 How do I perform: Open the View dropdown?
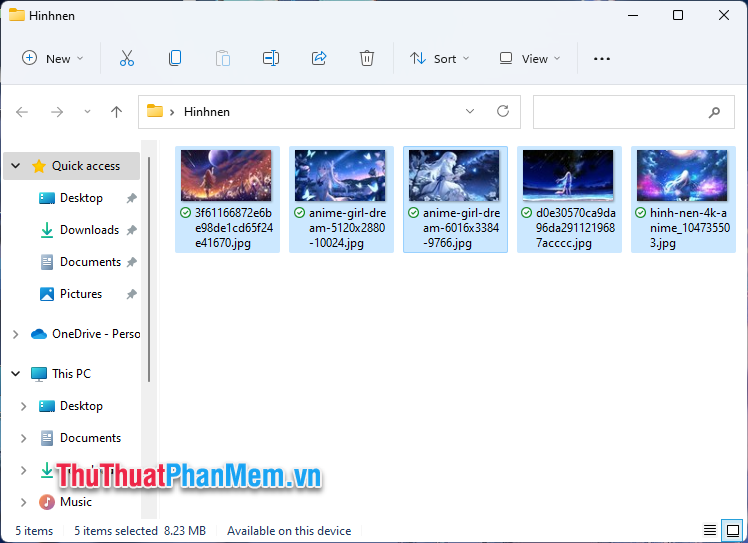pyautogui.click(x=530, y=59)
